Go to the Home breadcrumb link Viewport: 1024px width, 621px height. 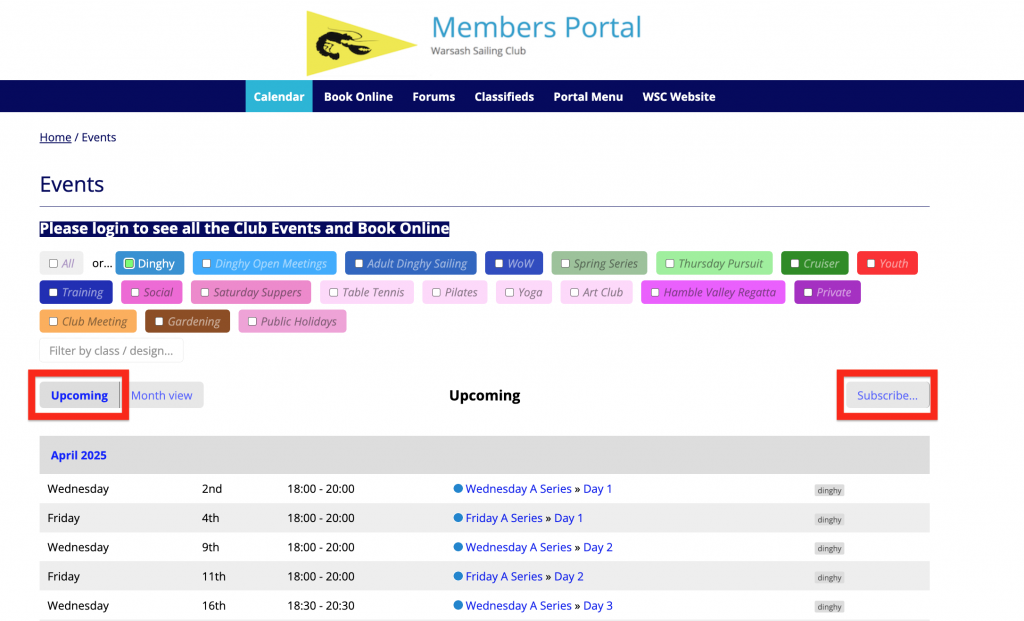55,137
